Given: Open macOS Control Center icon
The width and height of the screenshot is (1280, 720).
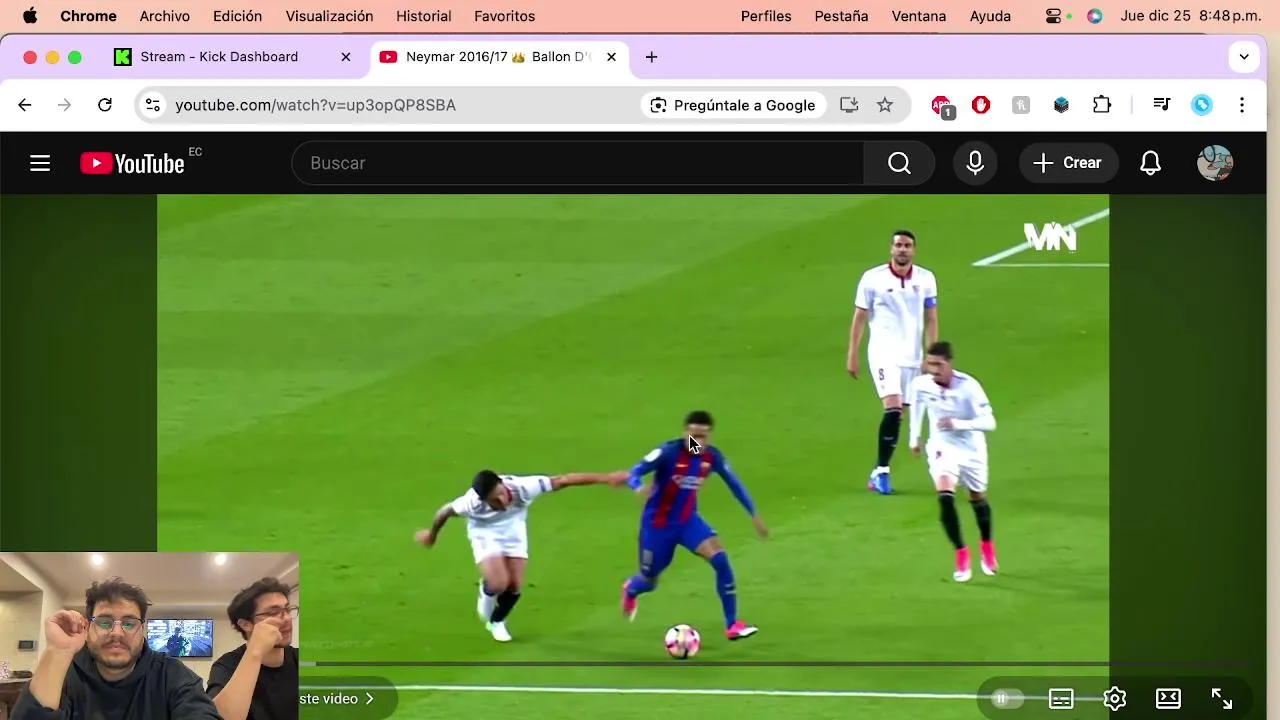Looking at the screenshot, I should 1054,16.
